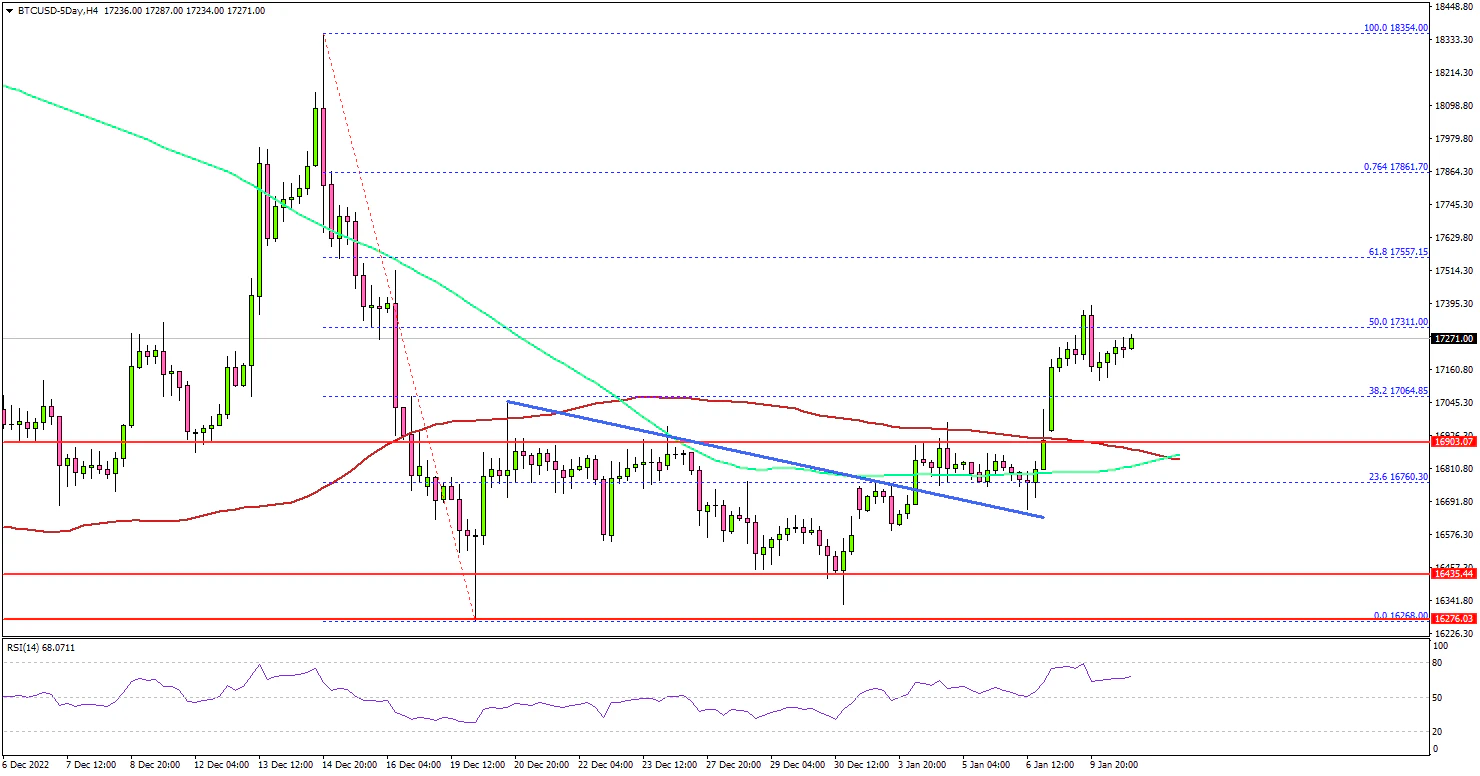The image size is (1480, 776).
Task: Select the red 16276.03 level label
Action: 1454,619
